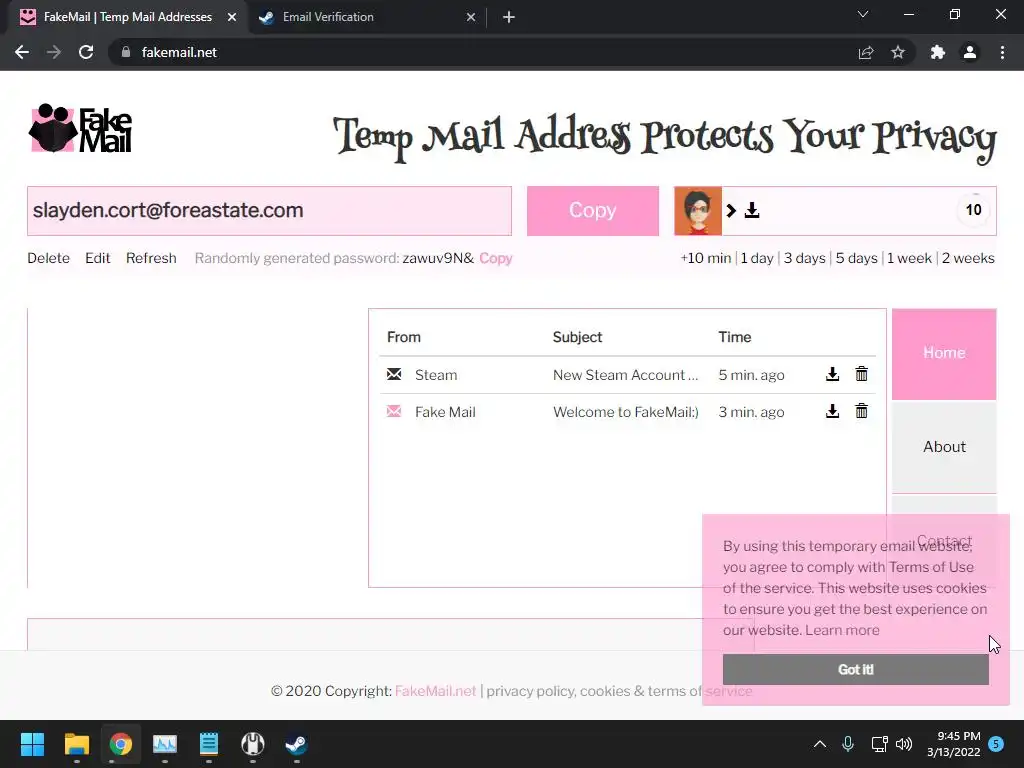1024x768 pixels.
Task: Select the FakeMail Temp Mail Addresses tab
Action: click(x=127, y=17)
